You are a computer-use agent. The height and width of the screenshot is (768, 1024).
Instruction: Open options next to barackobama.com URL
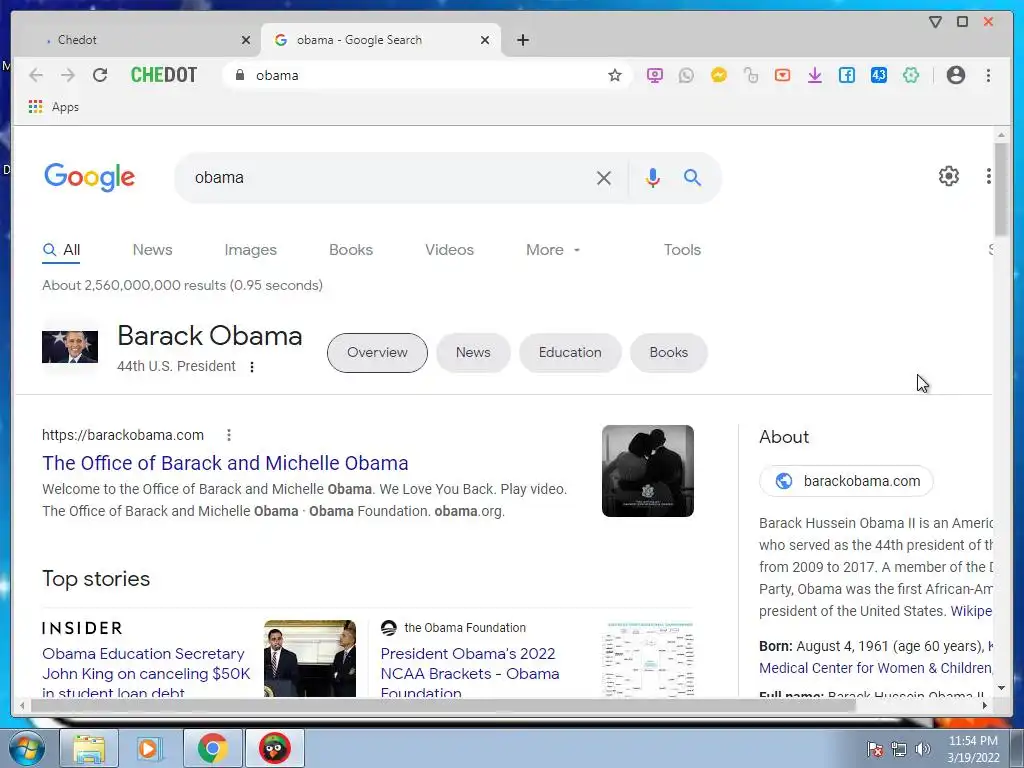tap(229, 435)
